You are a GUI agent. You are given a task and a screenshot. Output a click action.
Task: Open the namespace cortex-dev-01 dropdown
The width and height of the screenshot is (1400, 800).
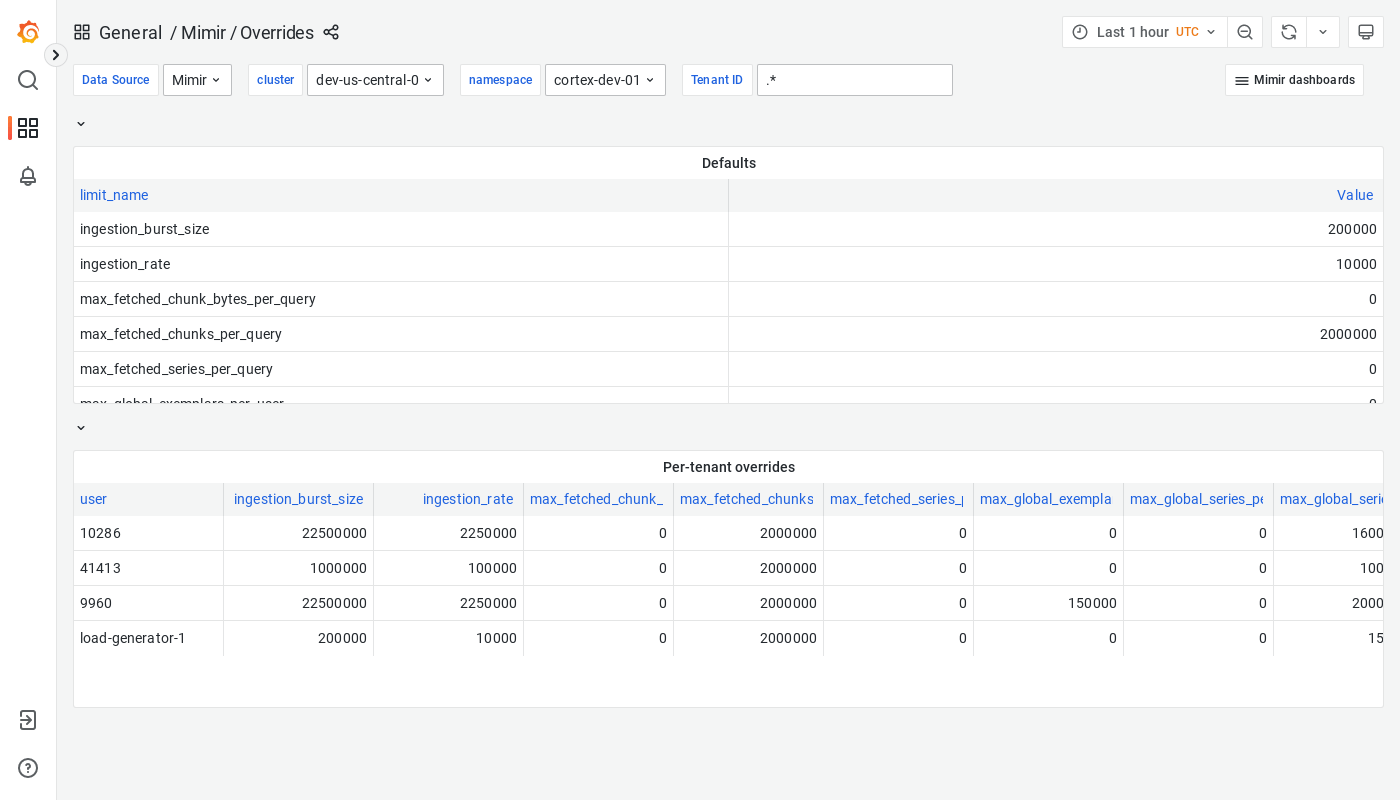point(605,80)
